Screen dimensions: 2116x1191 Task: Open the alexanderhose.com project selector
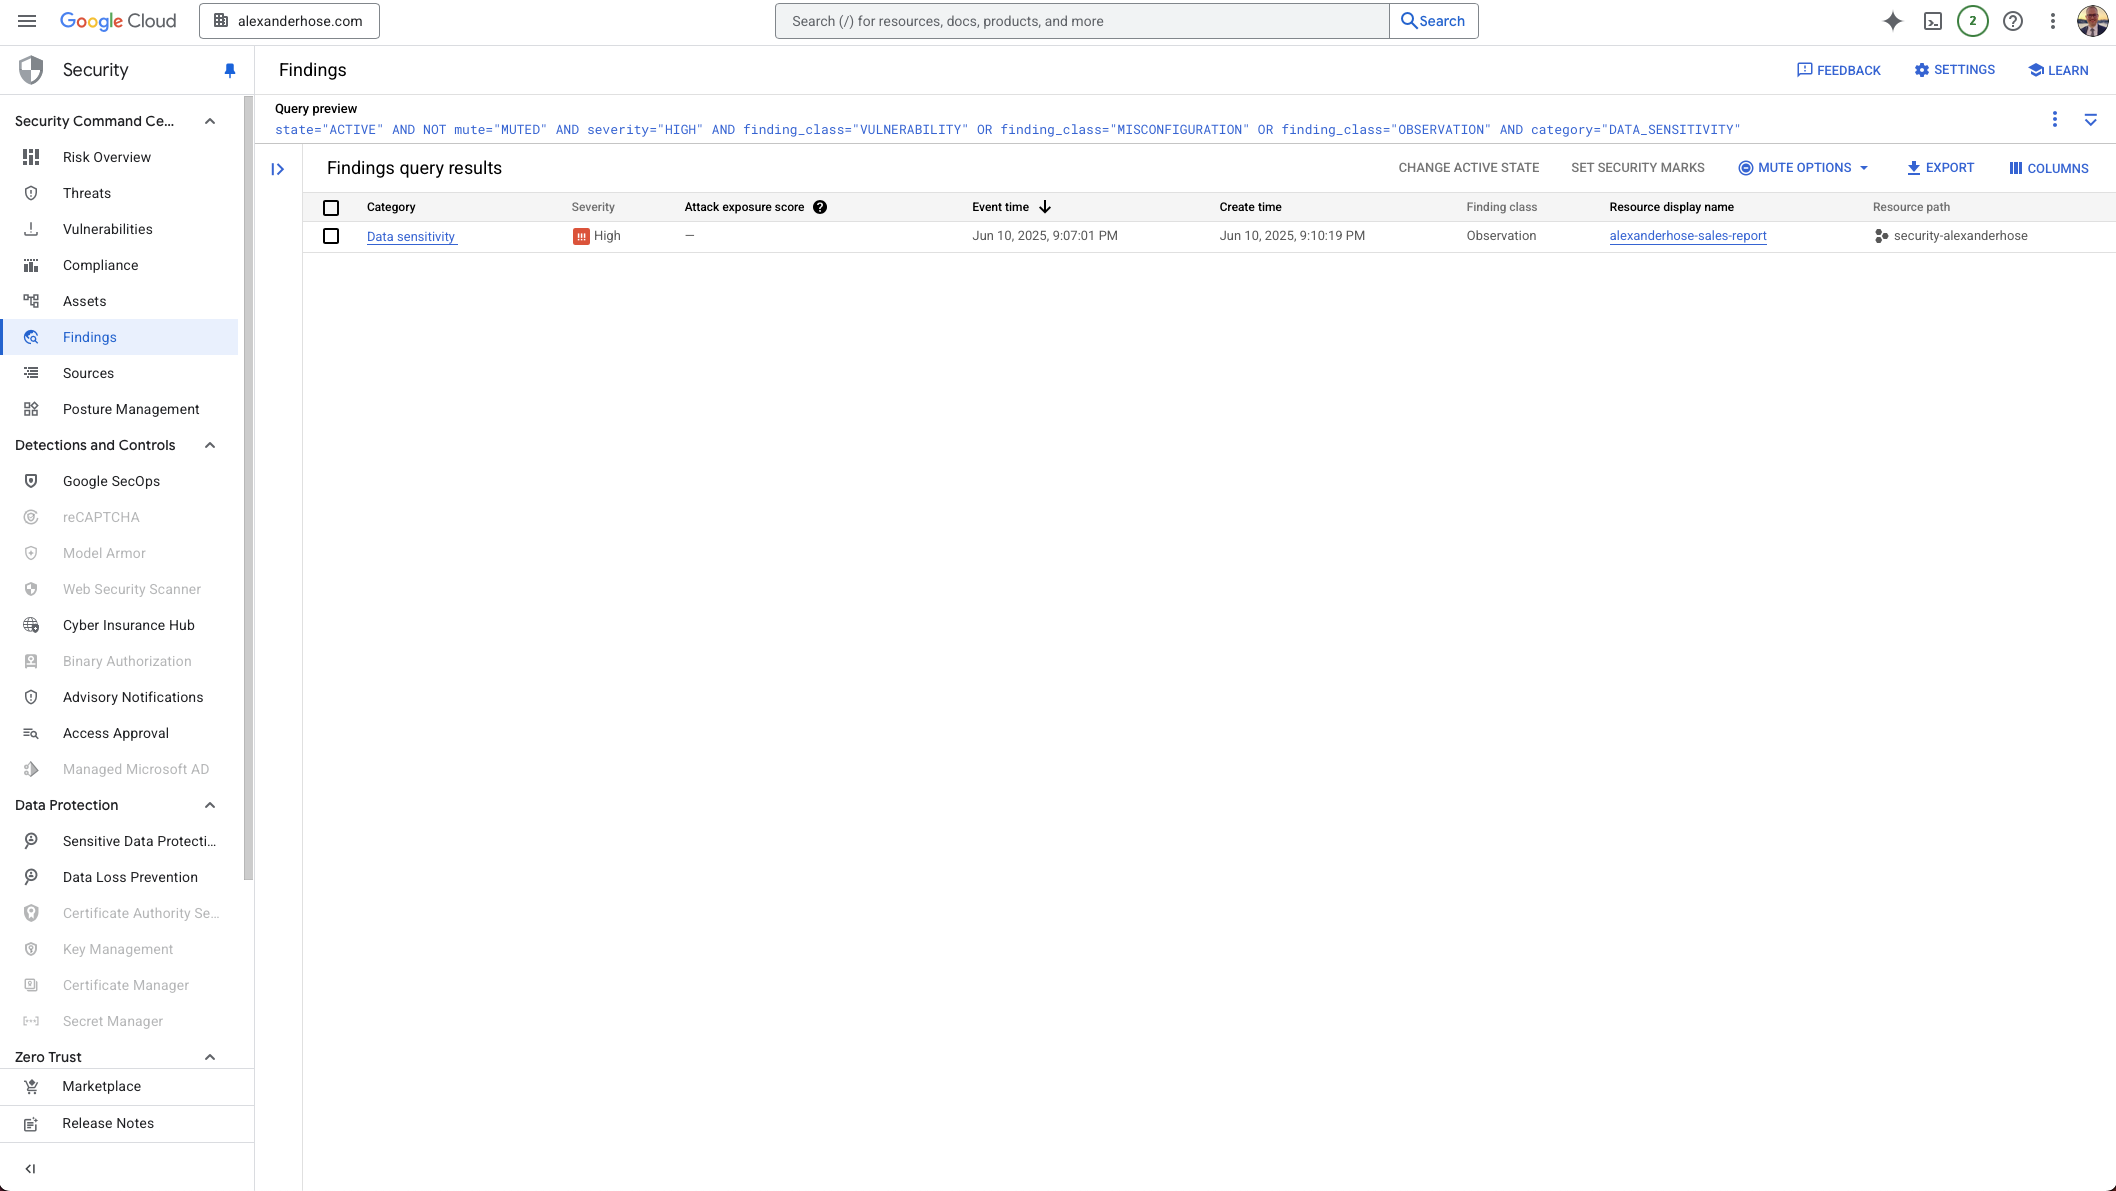point(289,21)
